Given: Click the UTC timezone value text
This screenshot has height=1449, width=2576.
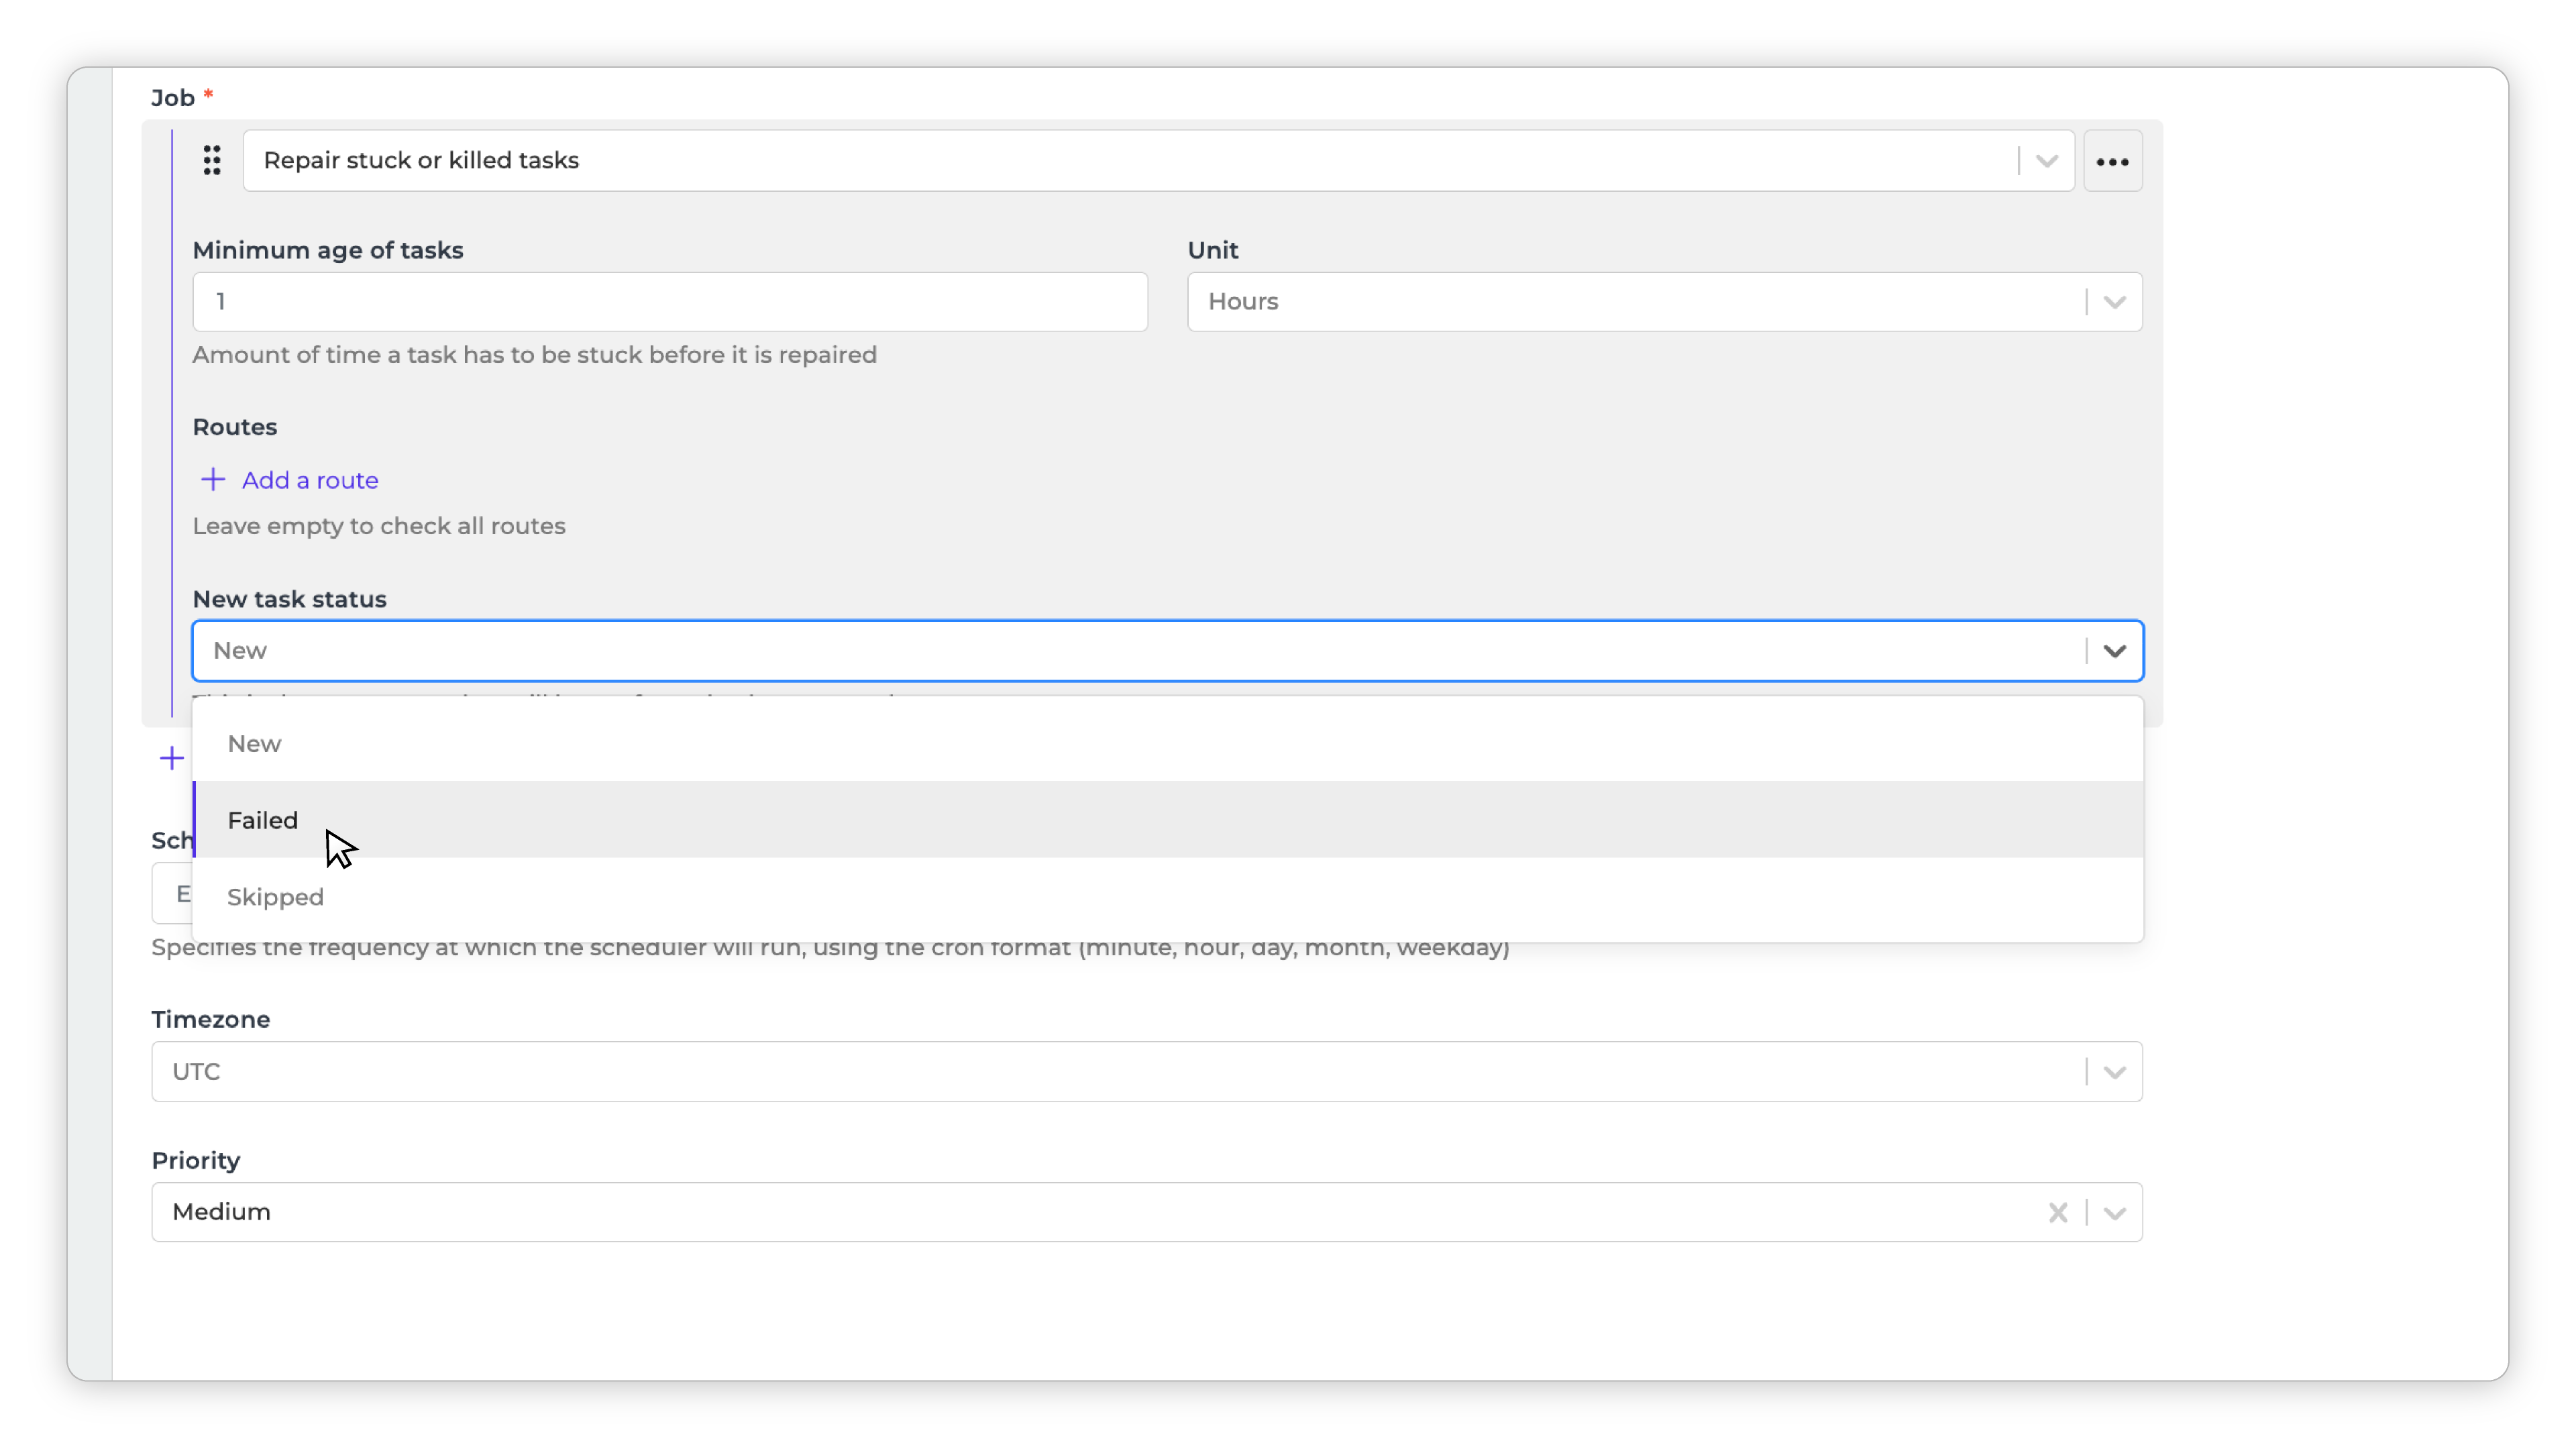Looking at the screenshot, I should pos(196,1072).
